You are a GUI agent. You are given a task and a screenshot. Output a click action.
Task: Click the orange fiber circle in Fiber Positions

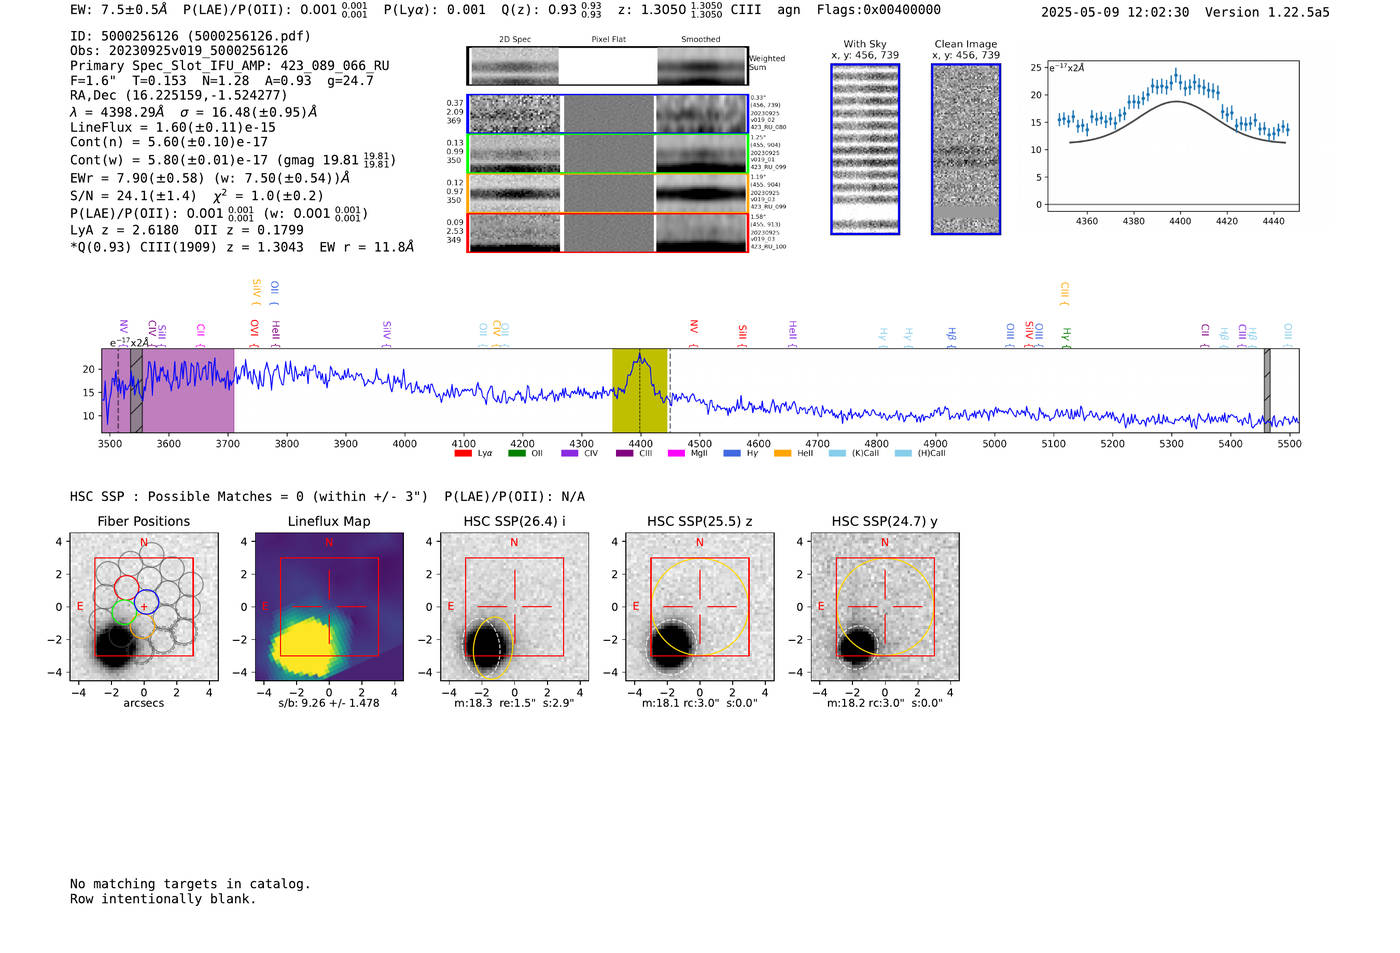142,627
